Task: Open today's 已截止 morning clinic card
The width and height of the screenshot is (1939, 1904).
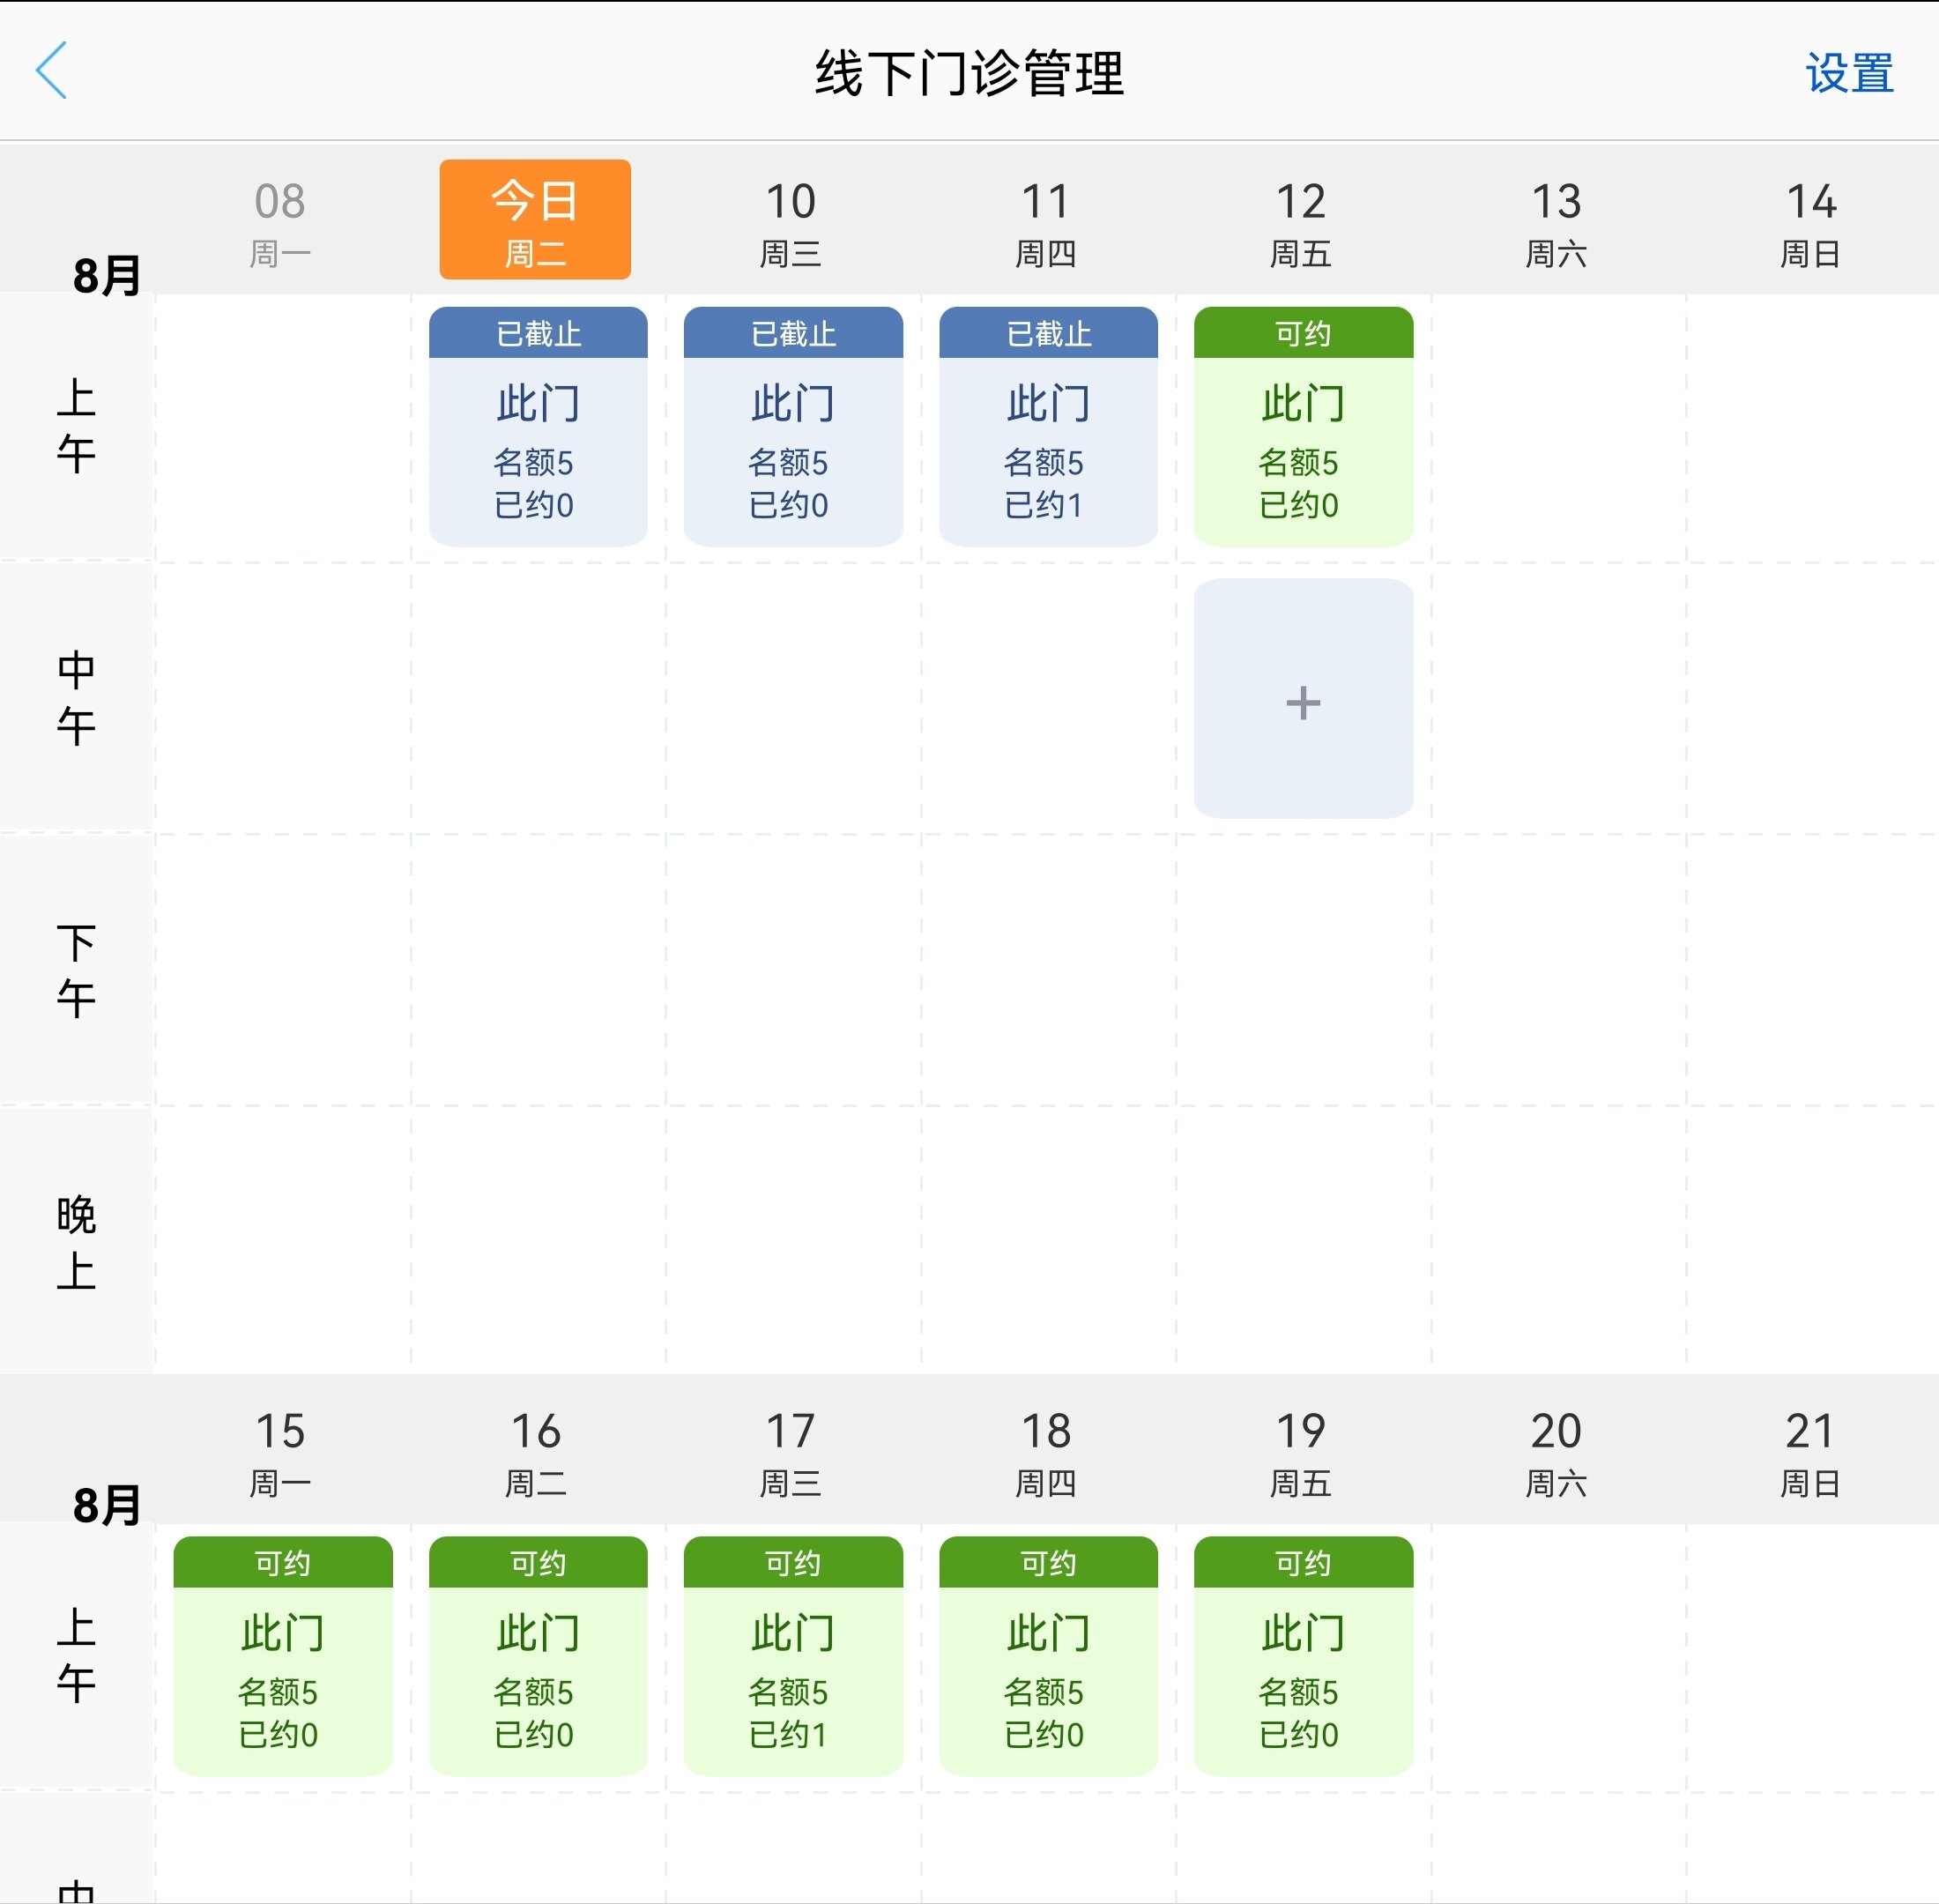Action: click(x=538, y=426)
